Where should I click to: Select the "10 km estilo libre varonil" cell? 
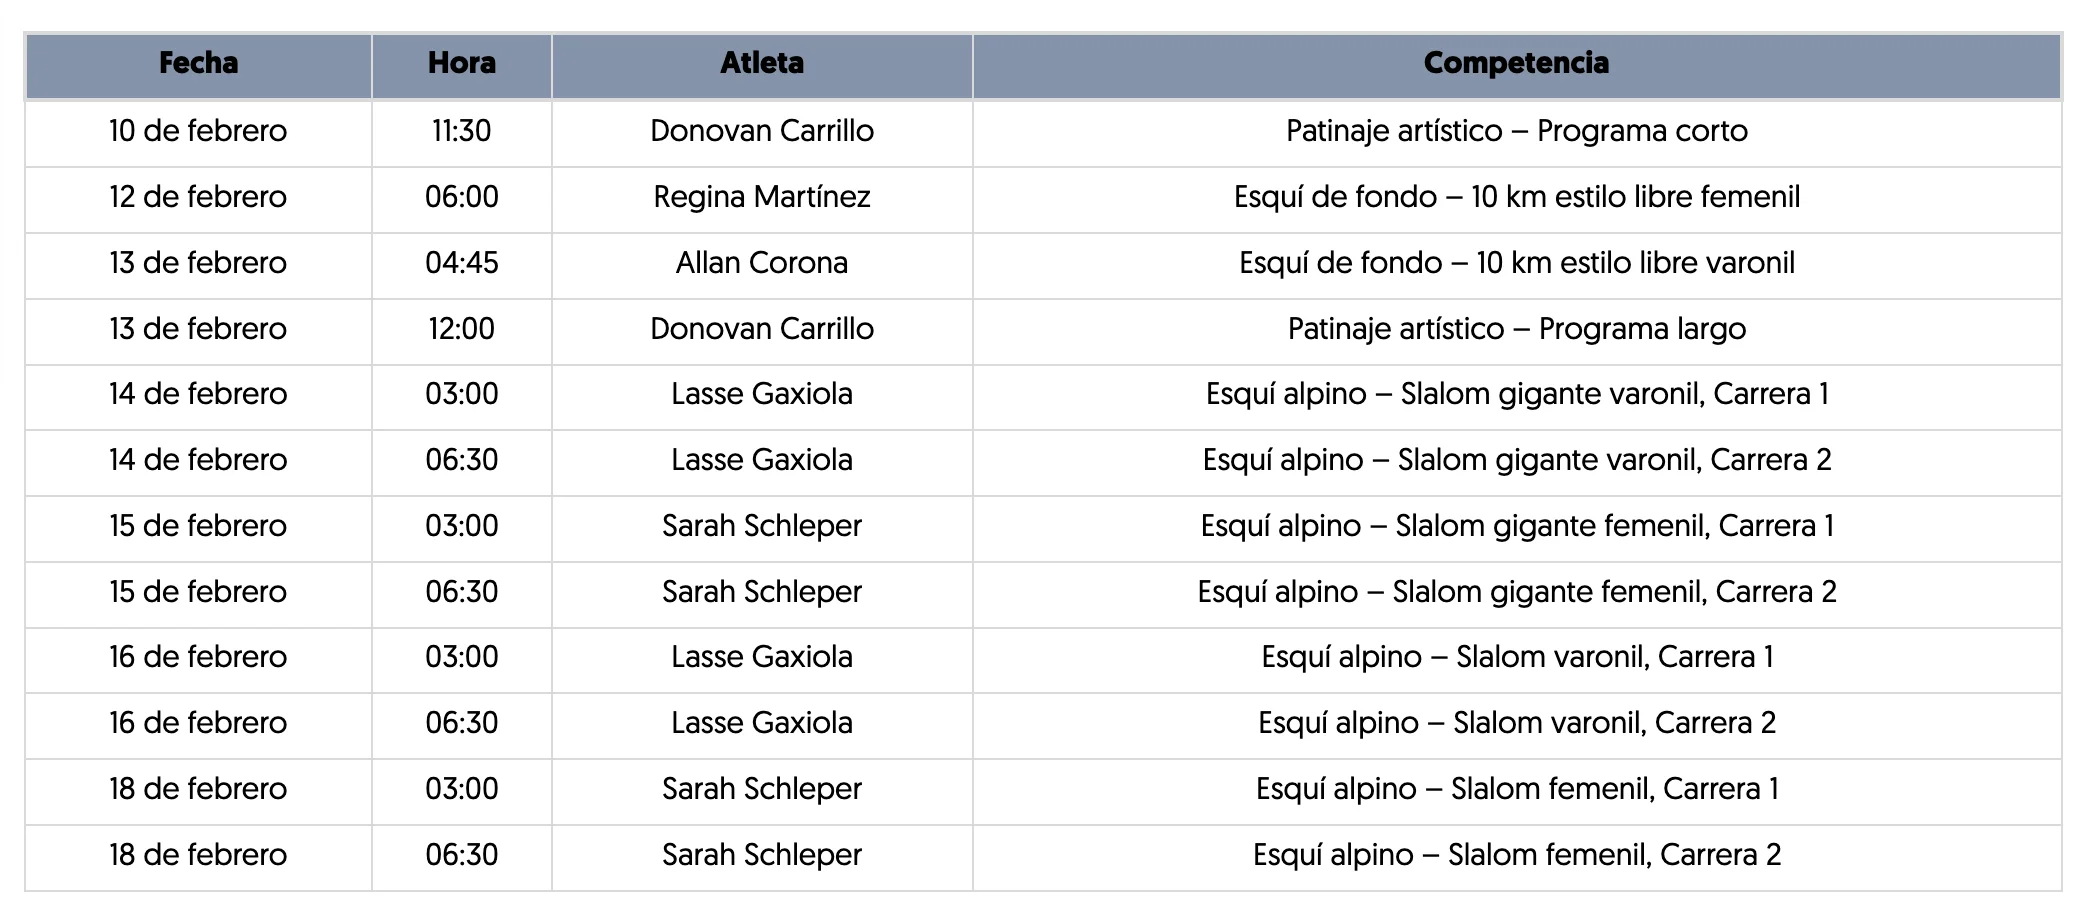[1516, 263]
